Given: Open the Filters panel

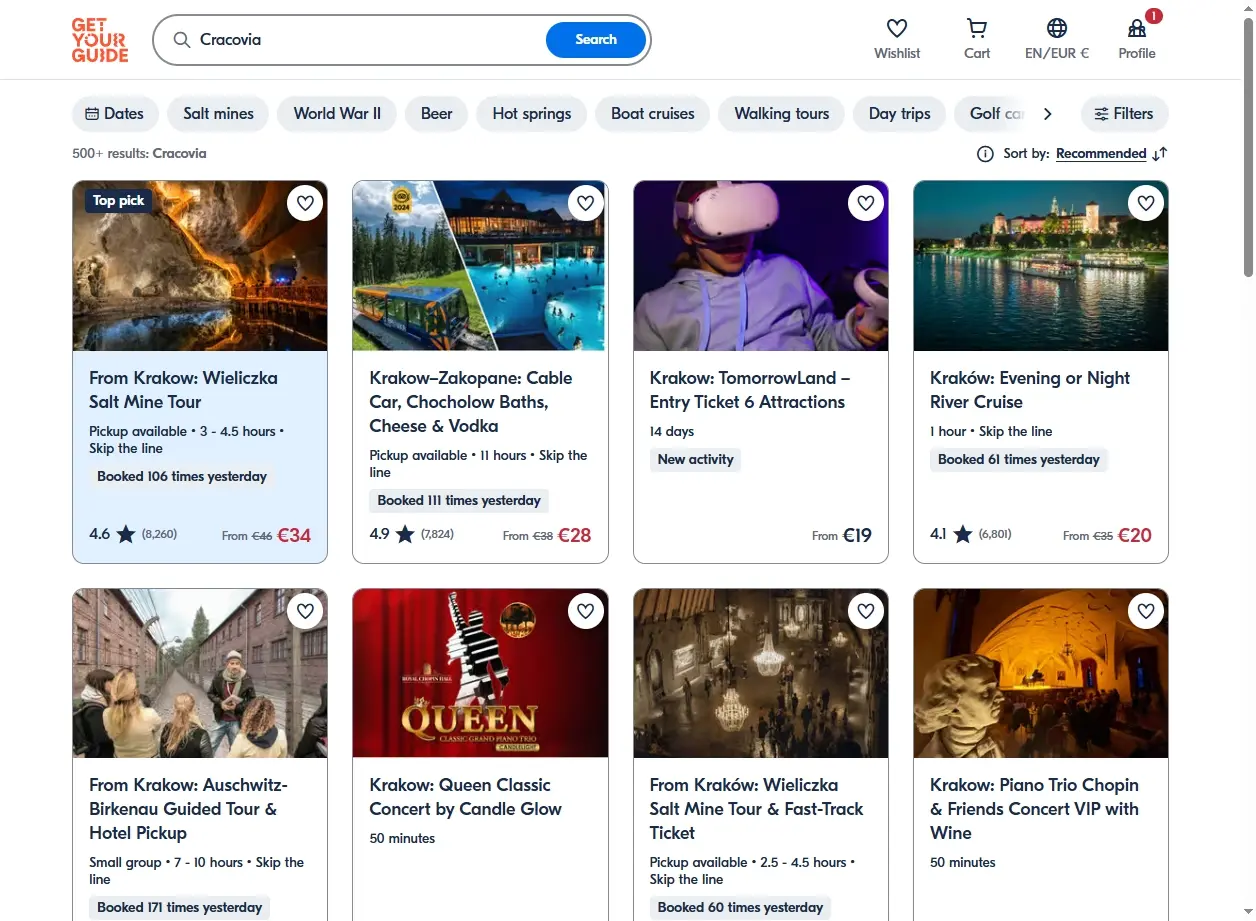Looking at the screenshot, I should [1124, 114].
